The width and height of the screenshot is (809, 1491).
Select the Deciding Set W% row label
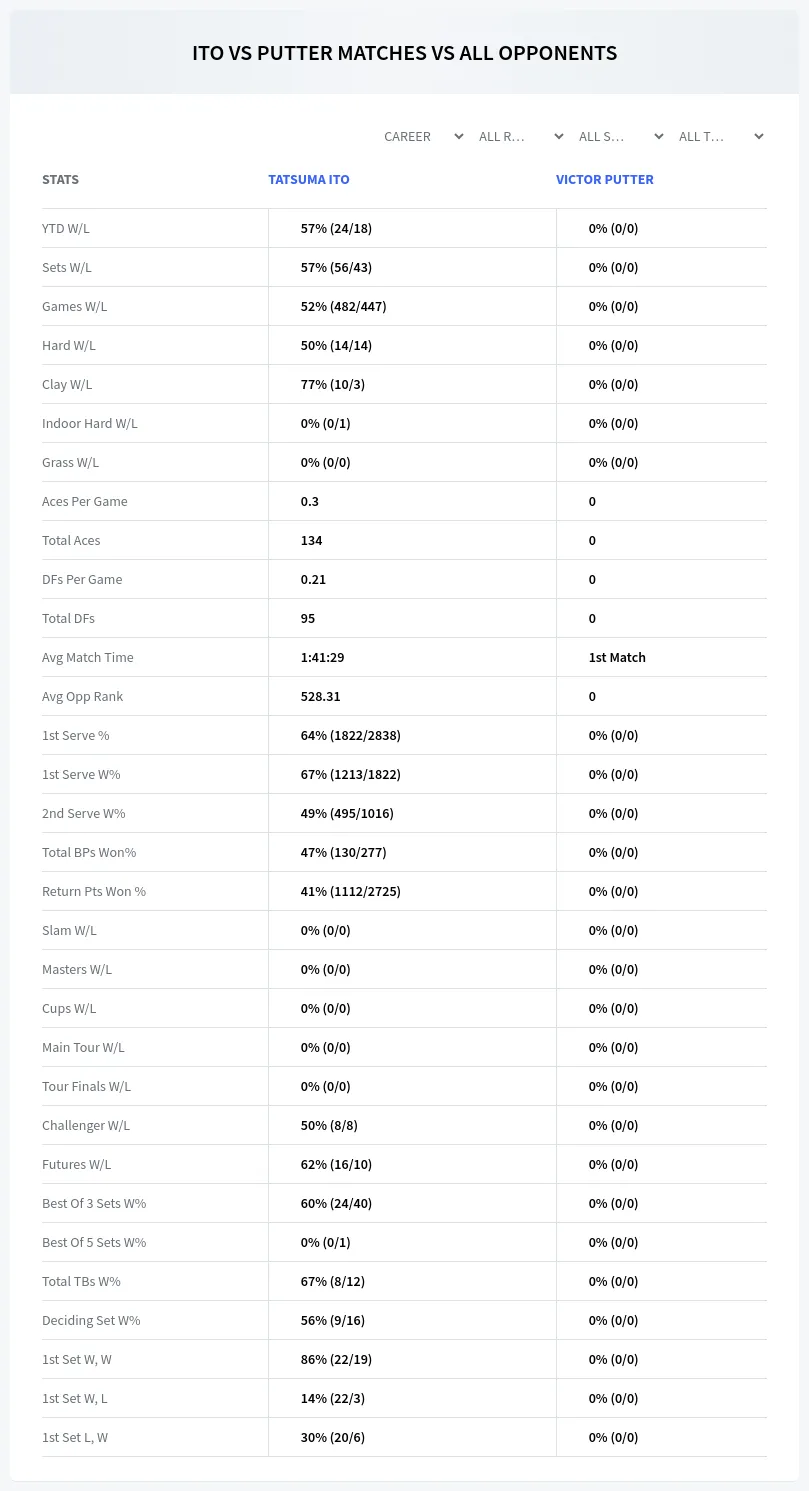click(91, 1320)
